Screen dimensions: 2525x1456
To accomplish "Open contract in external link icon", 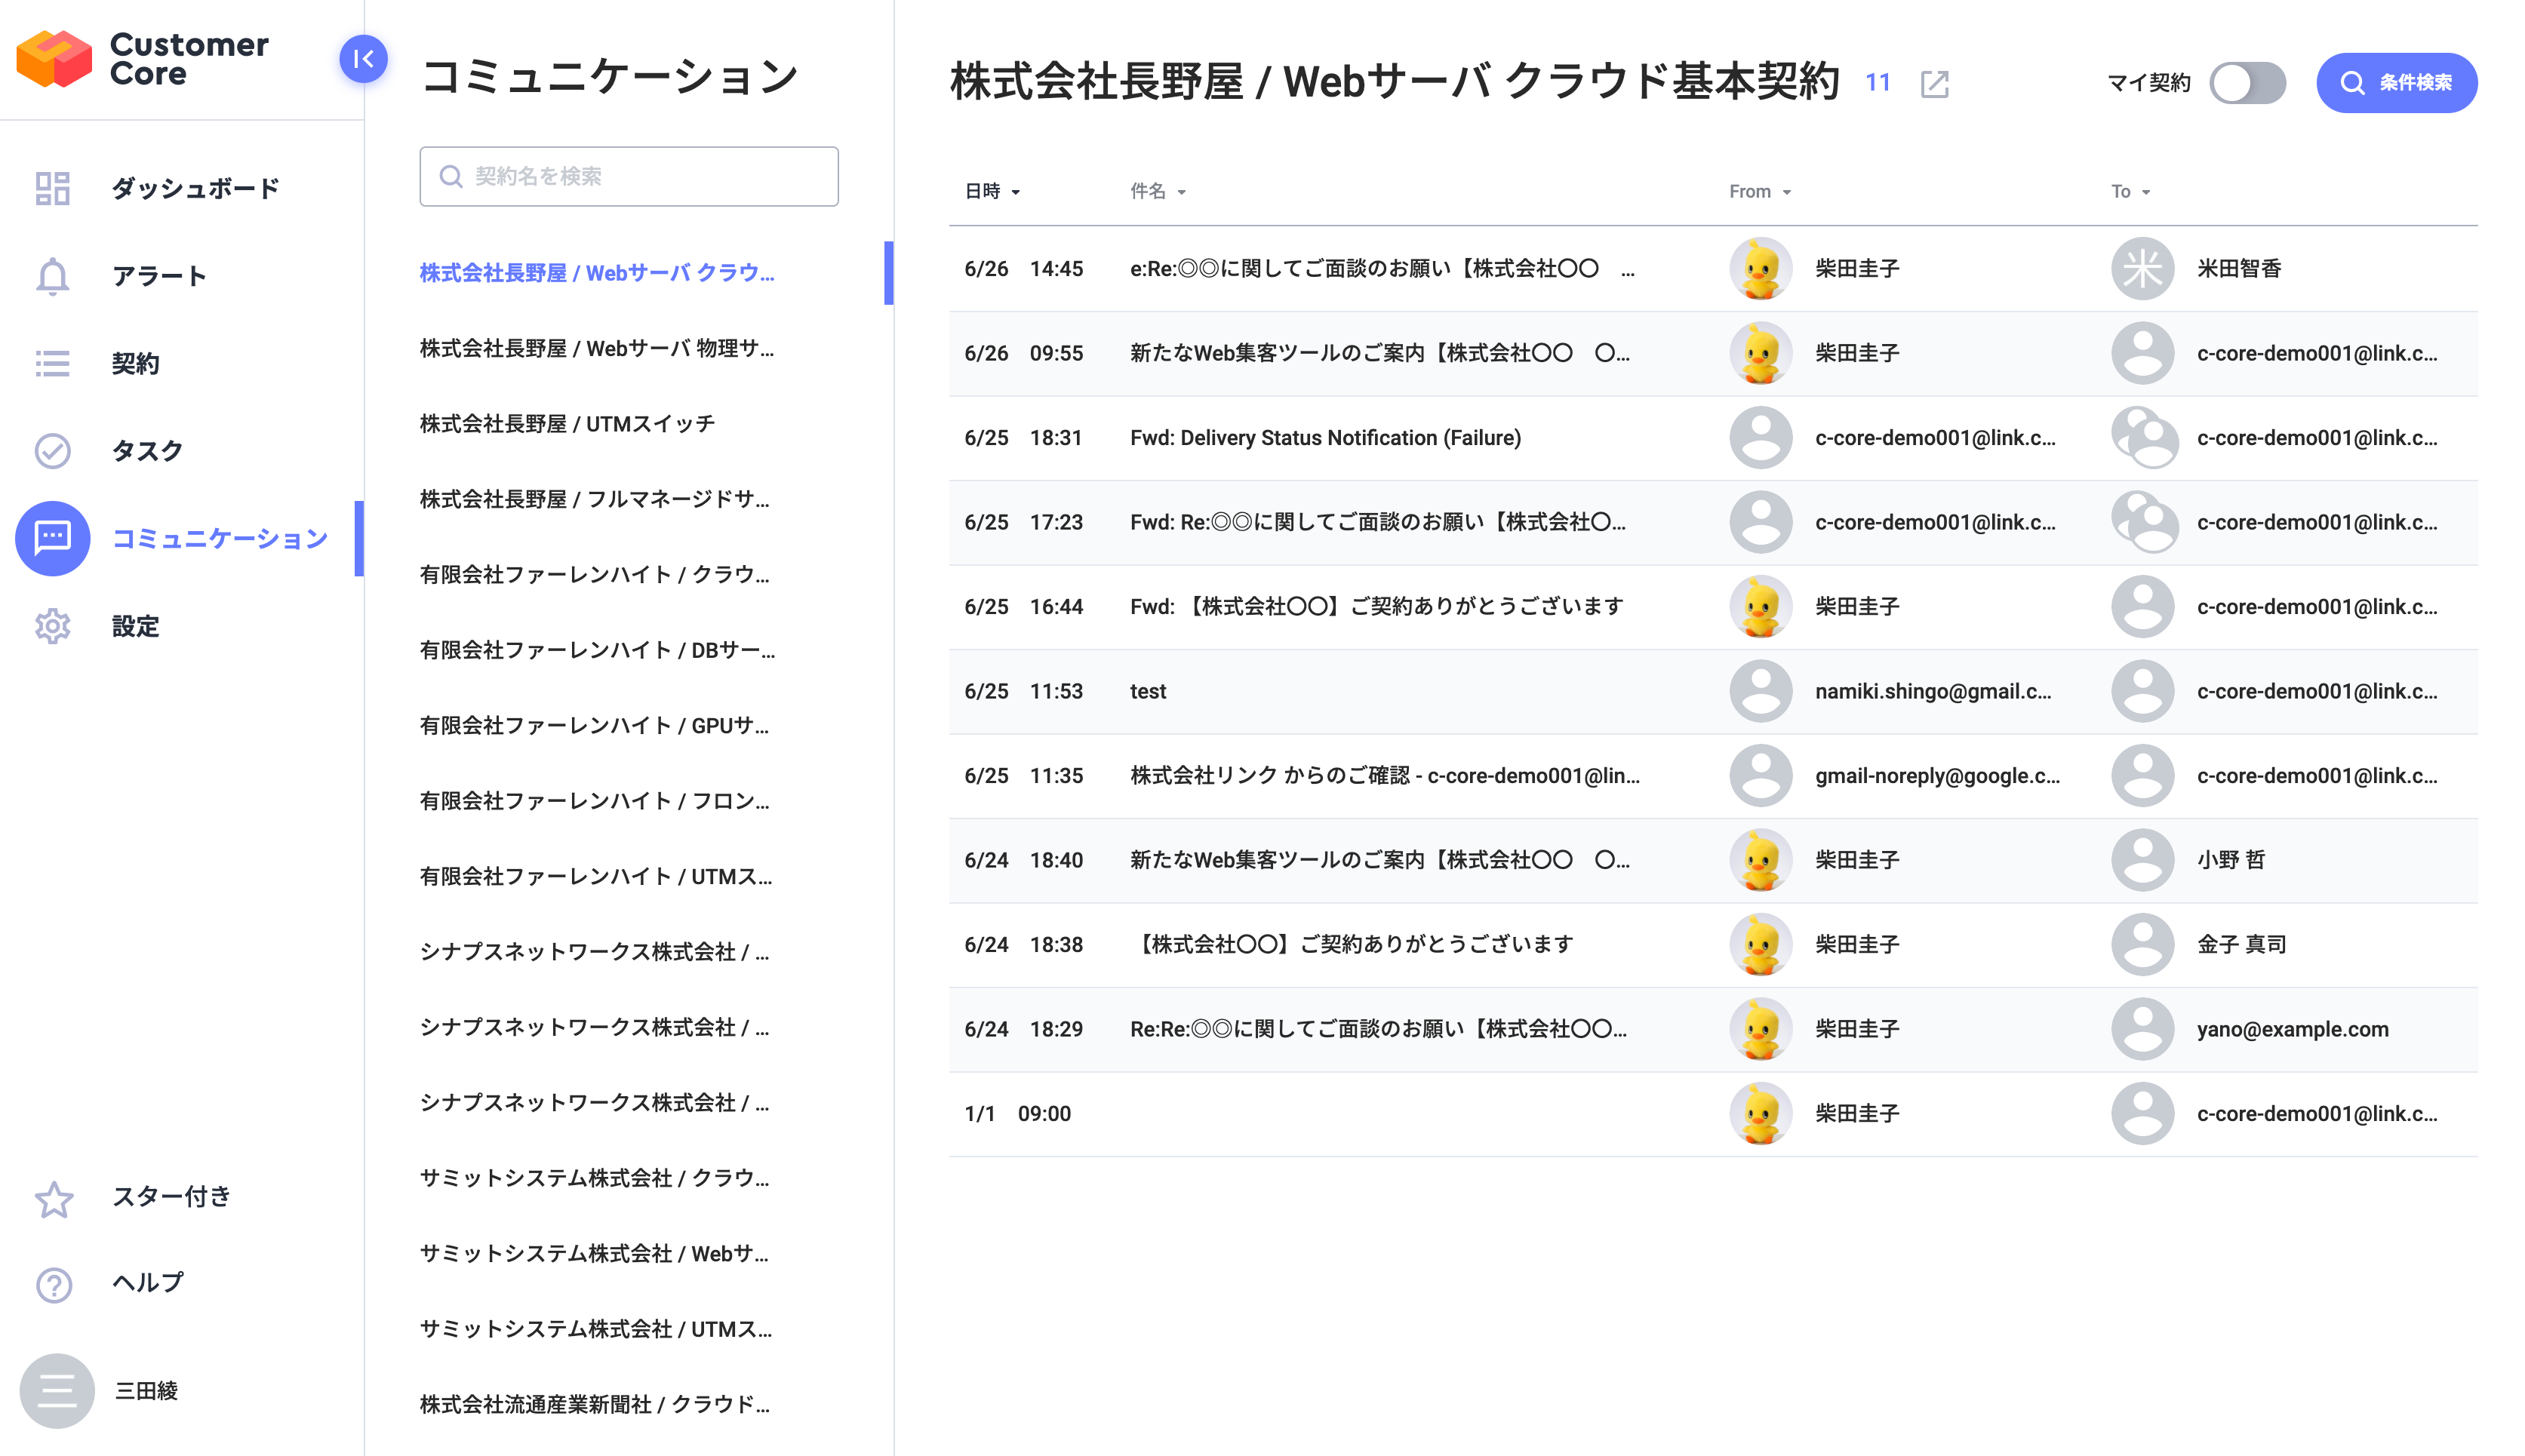I will tap(1934, 83).
